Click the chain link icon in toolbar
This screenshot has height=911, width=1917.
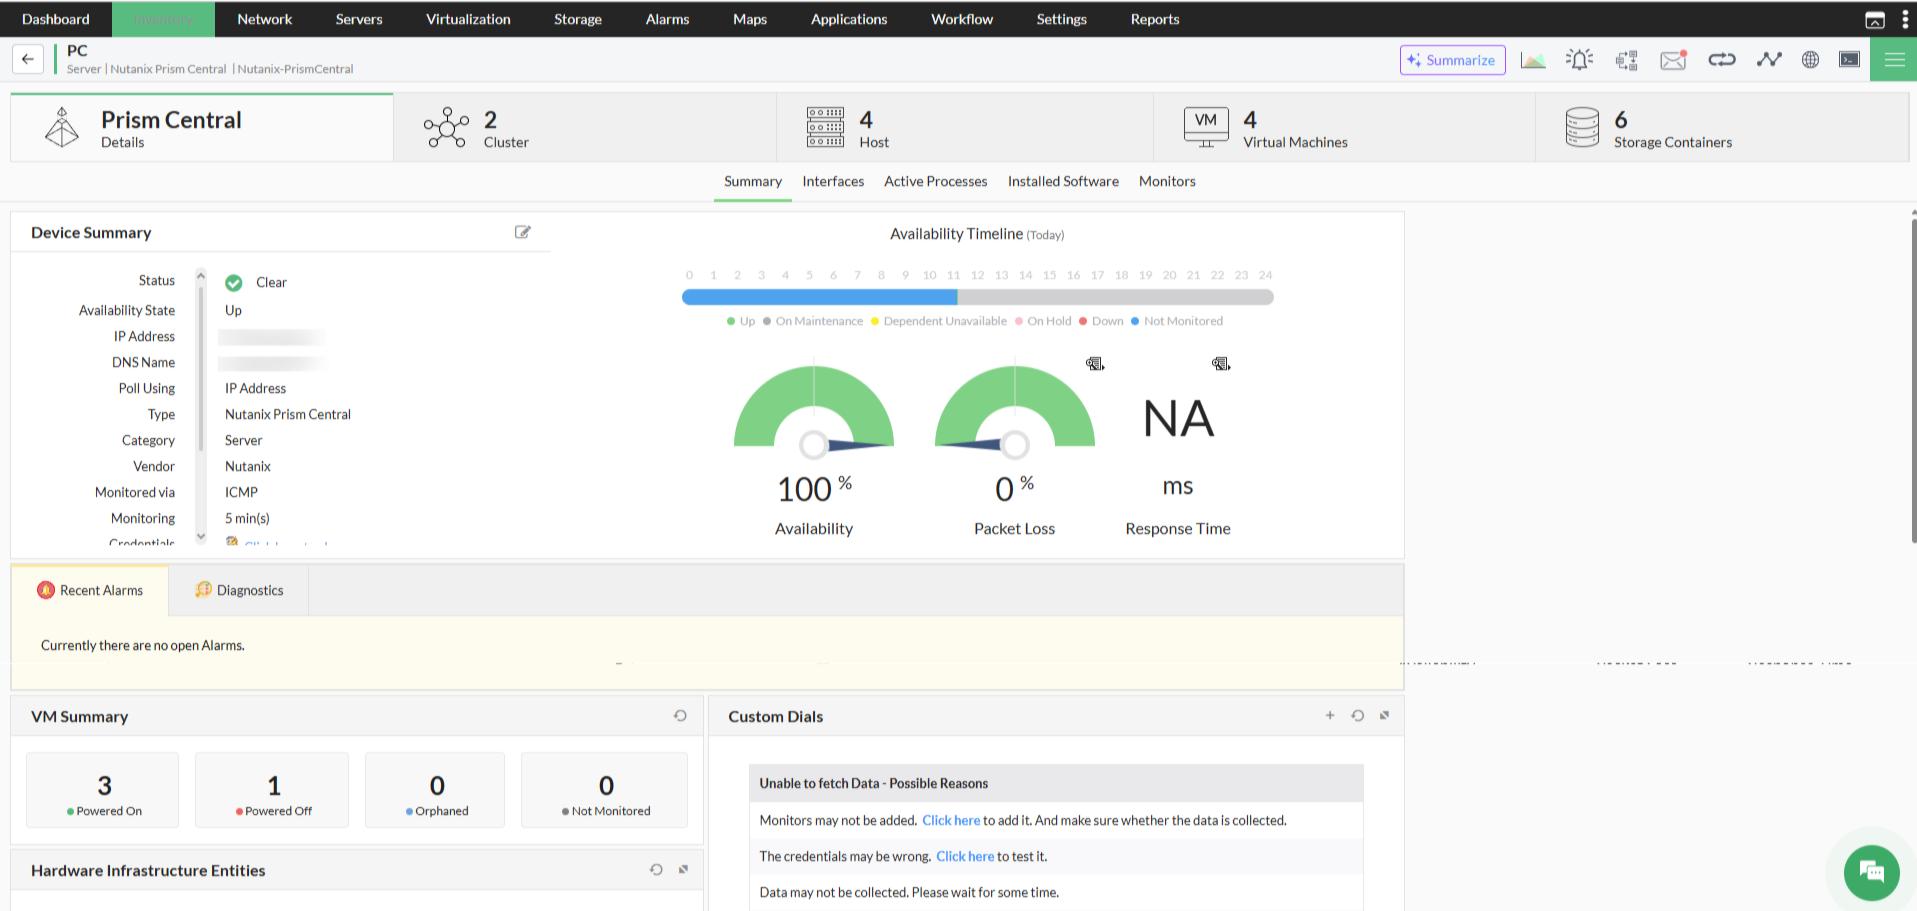click(1722, 60)
